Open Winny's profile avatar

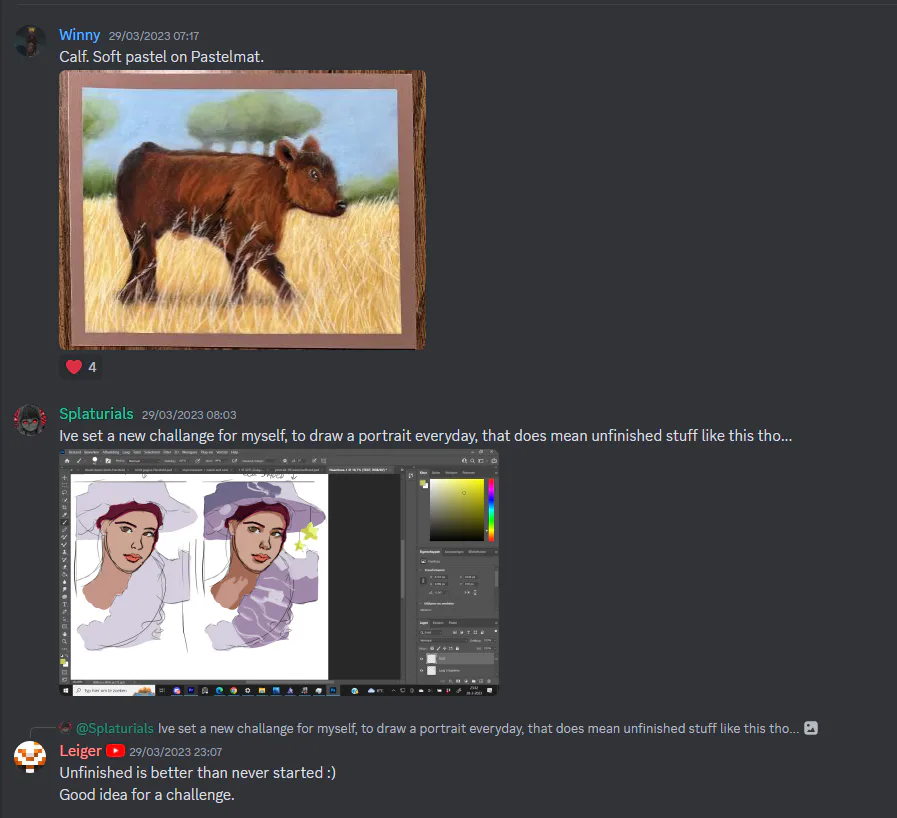tap(30, 41)
